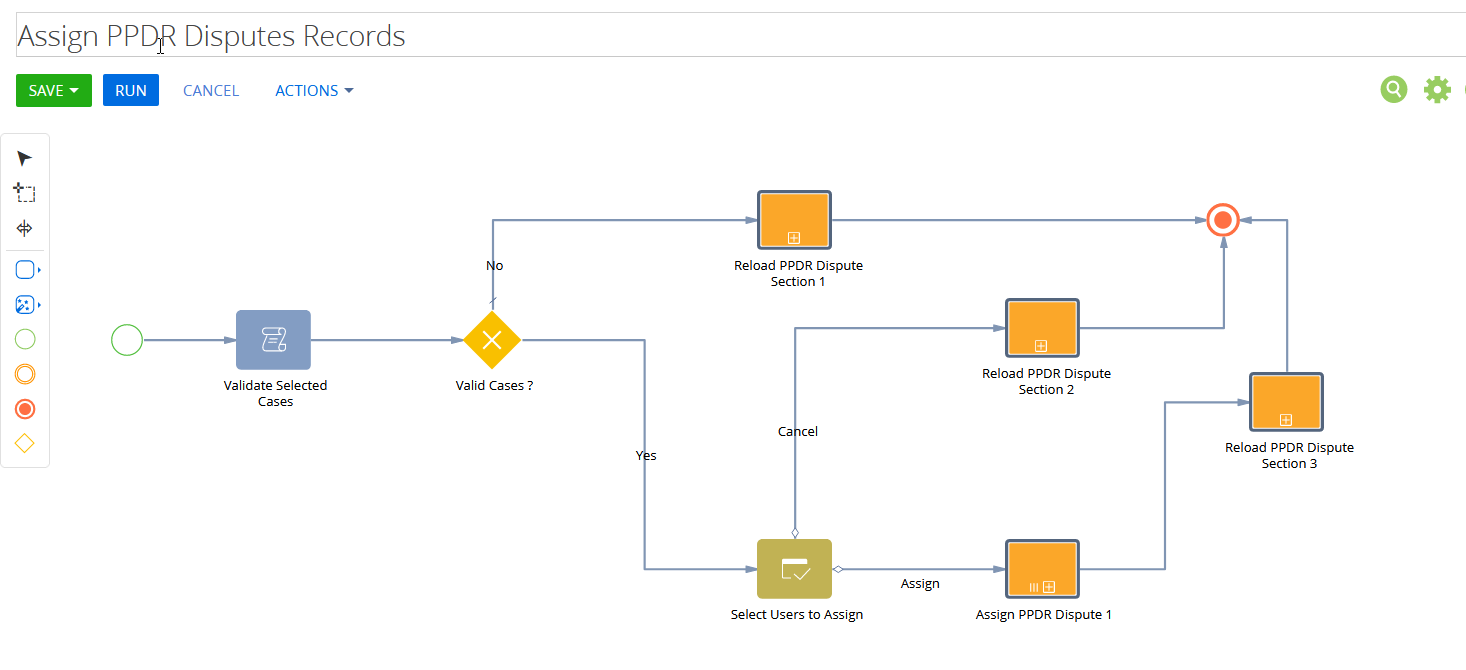This screenshot has height=670, width=1466.
Task: Open the green gear settings icon
Action: (1437, 90)
